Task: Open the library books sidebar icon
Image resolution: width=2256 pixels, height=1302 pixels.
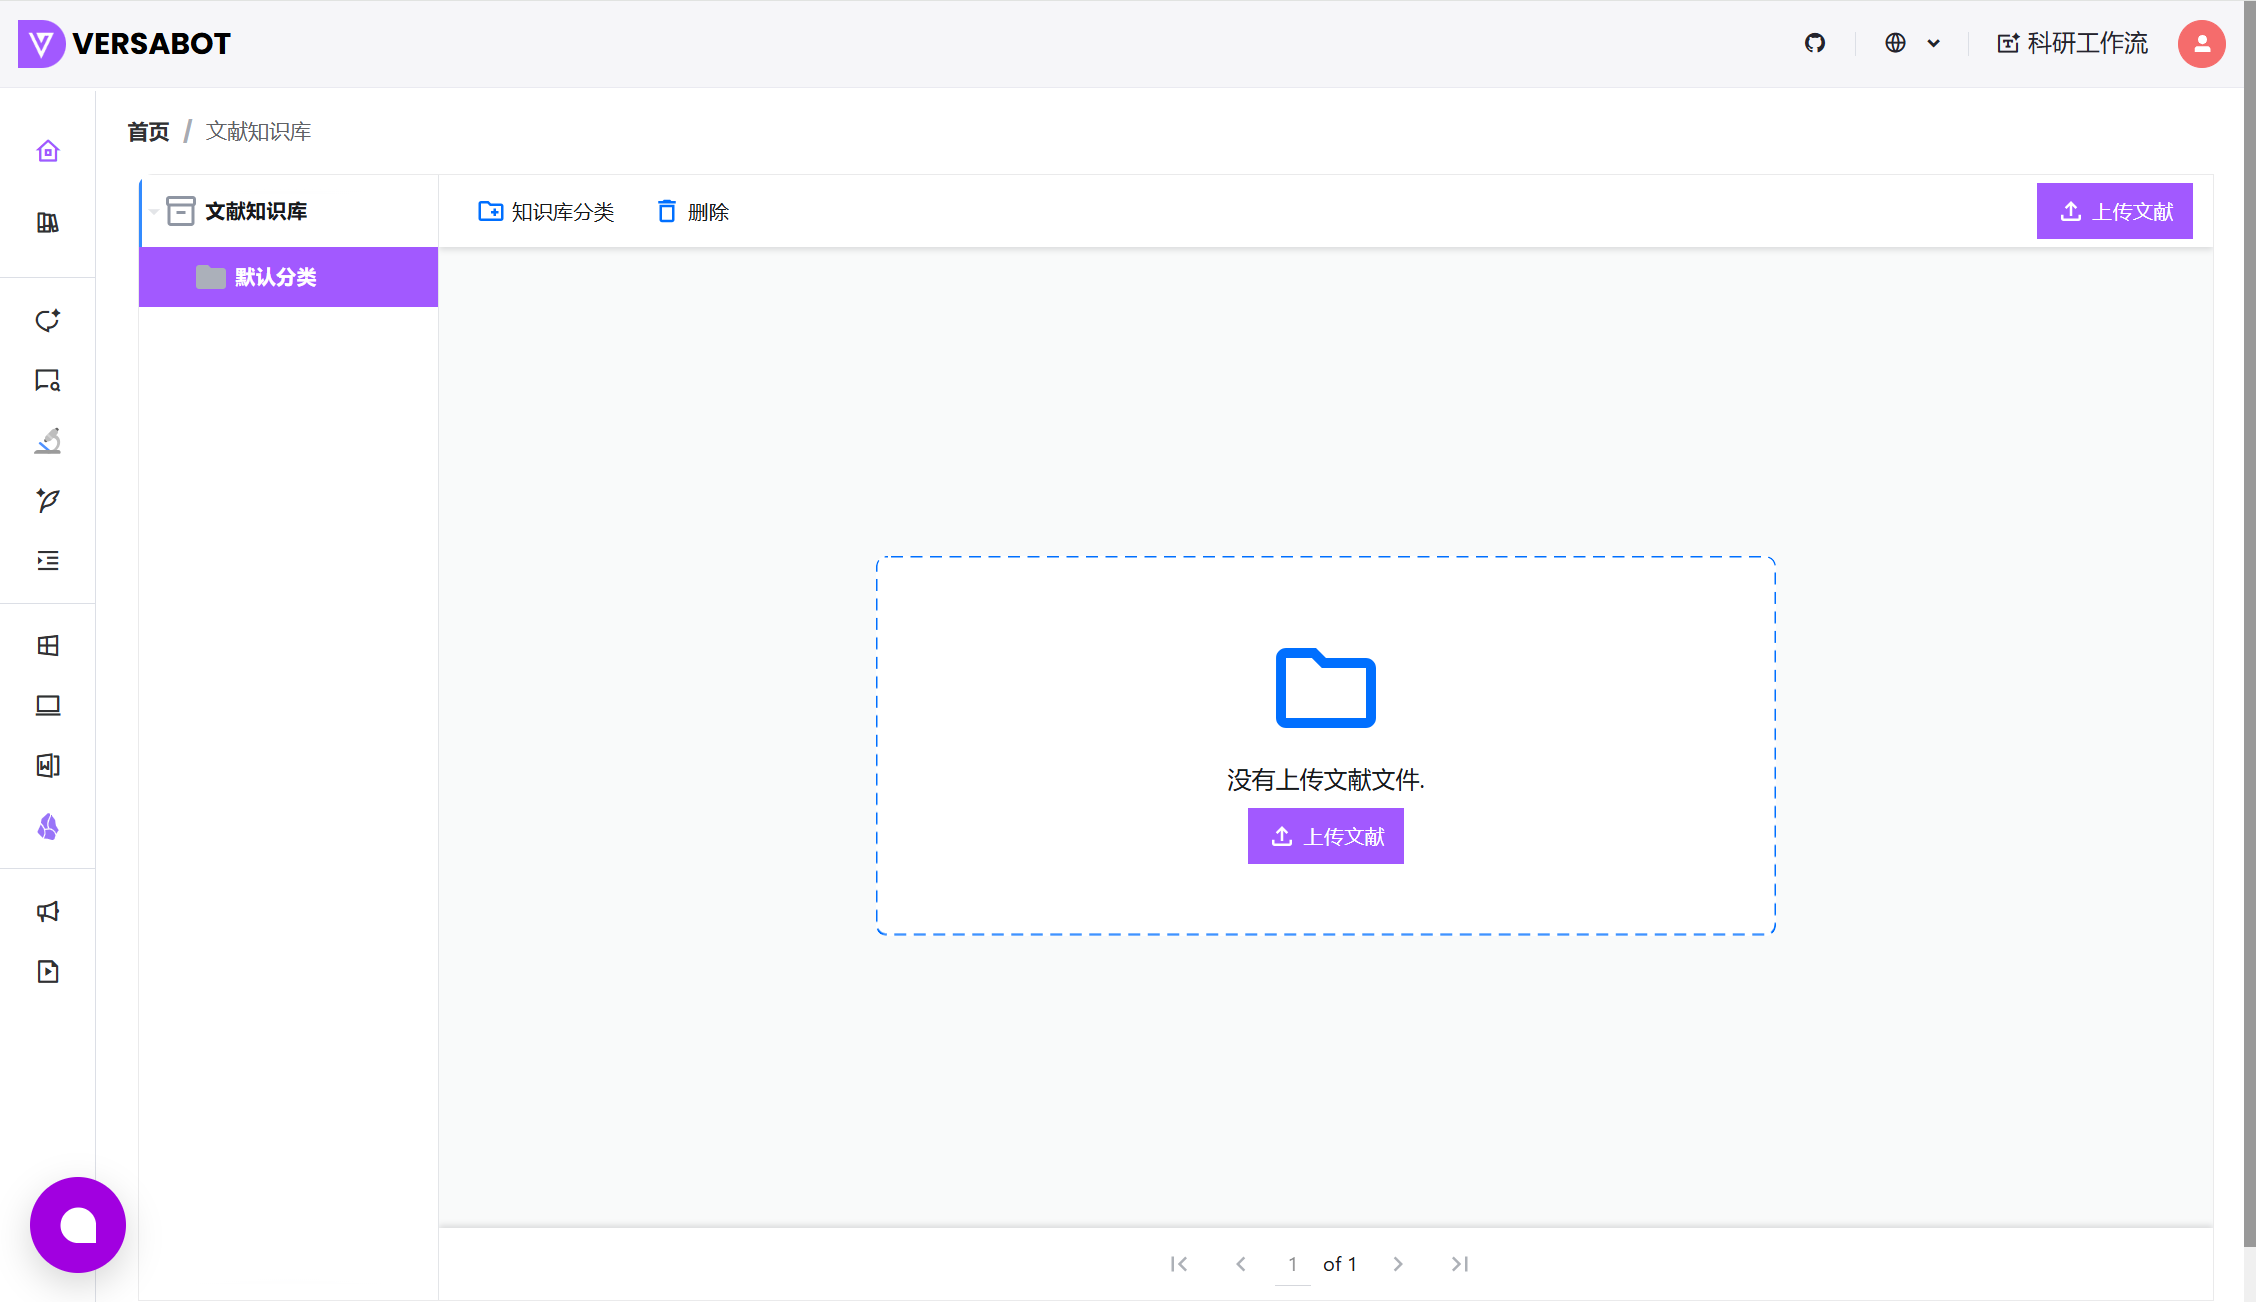Action: (48, 223)
